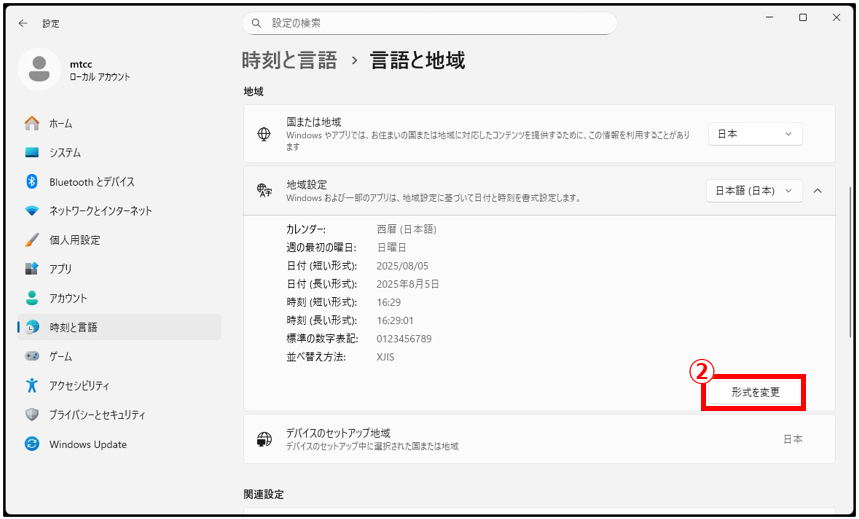This screenshot has width=859, height=519.
Task: Click the Bluetooth icon in sidebar
Action: click(32, 181)
